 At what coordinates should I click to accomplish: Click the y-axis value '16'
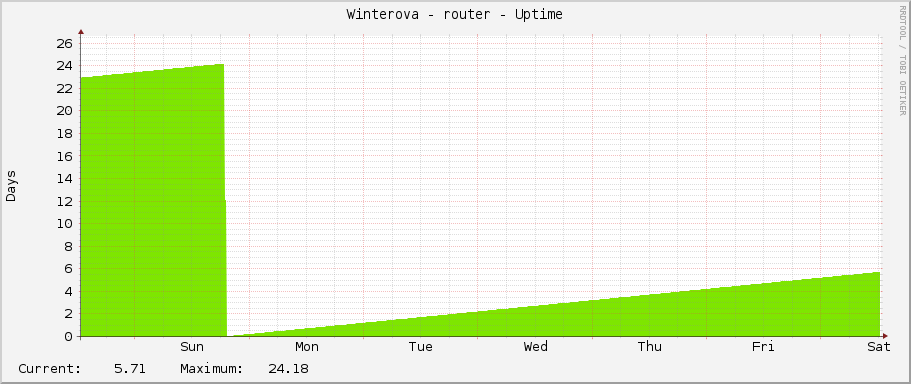pos(65,156)
